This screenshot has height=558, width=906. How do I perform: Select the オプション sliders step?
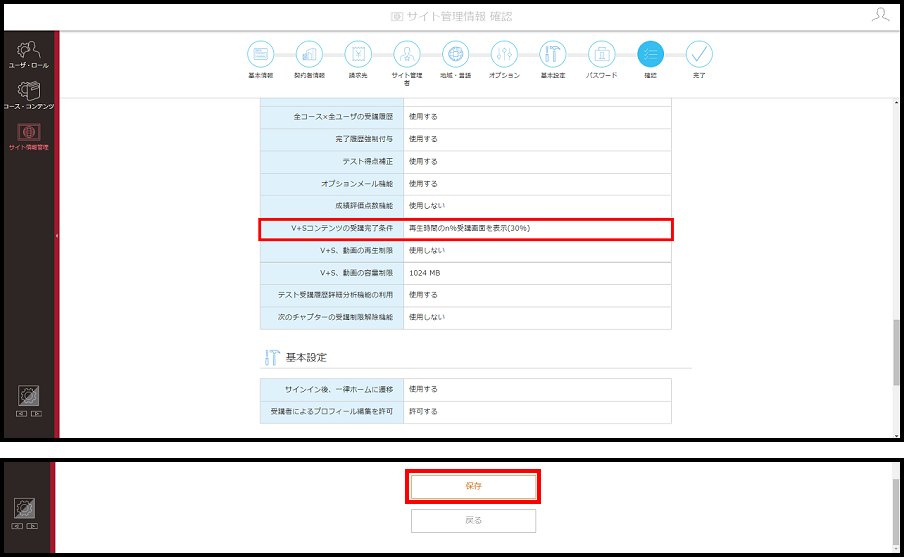504,54
